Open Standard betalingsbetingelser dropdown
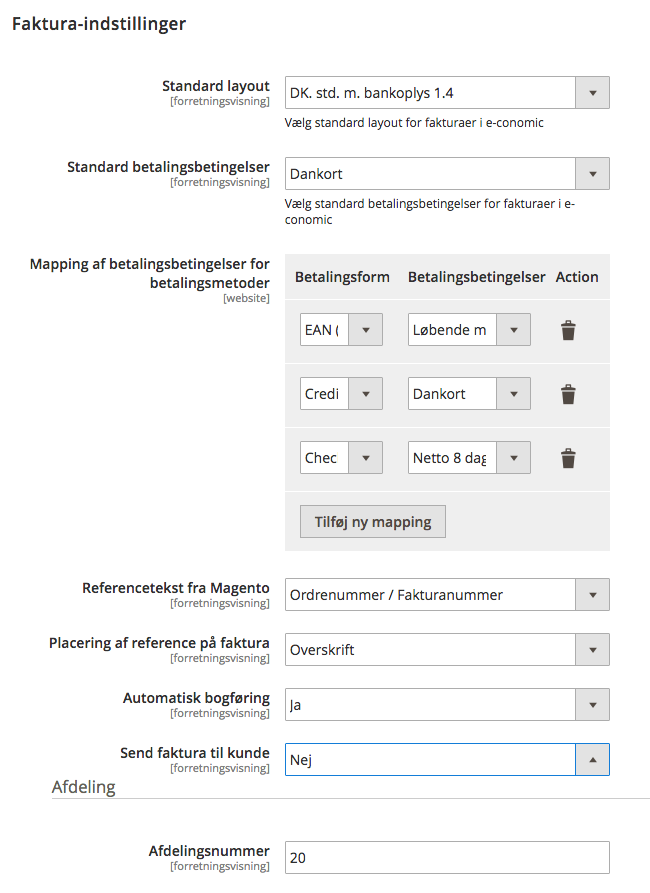The height and width of the screenshot is (893, 650). (446, 174)
